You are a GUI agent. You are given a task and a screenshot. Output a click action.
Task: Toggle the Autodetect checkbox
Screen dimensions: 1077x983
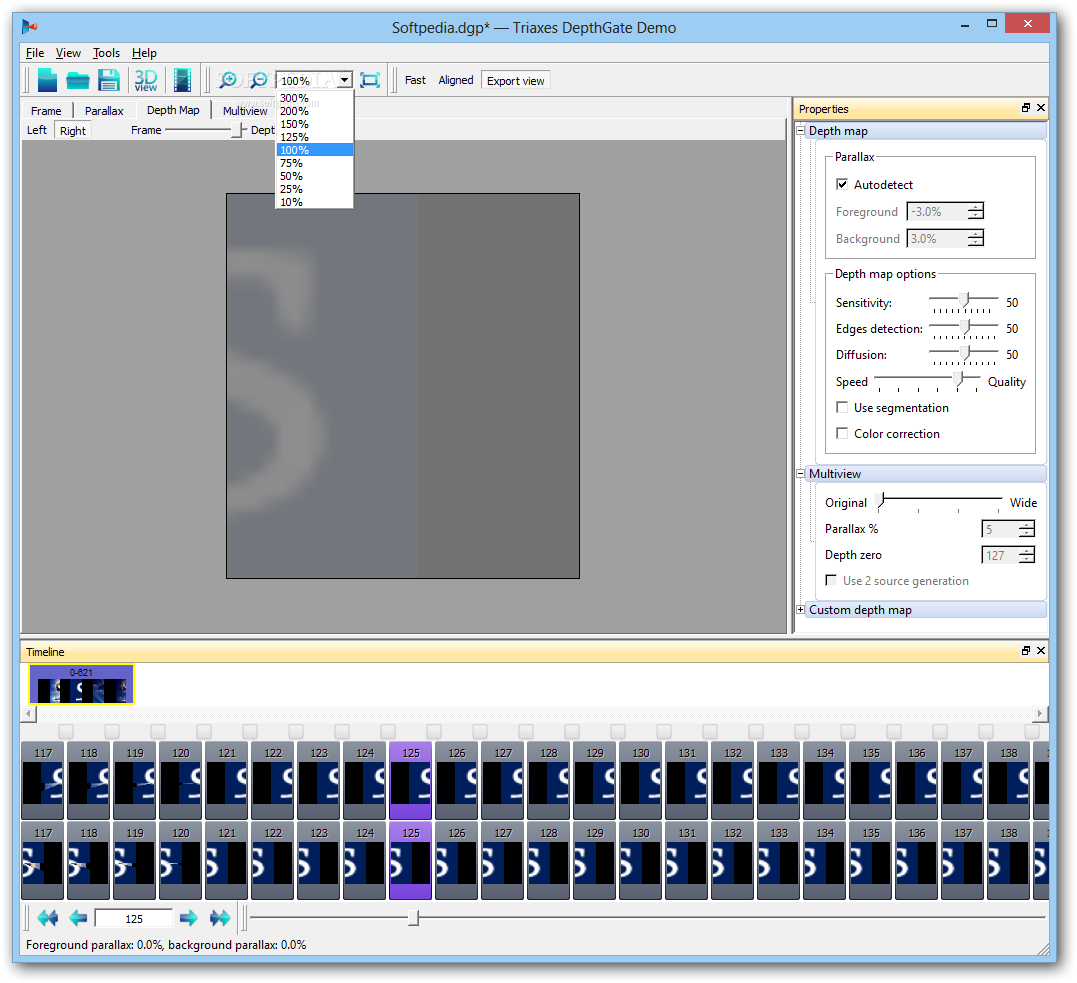[x=841, y=184]
